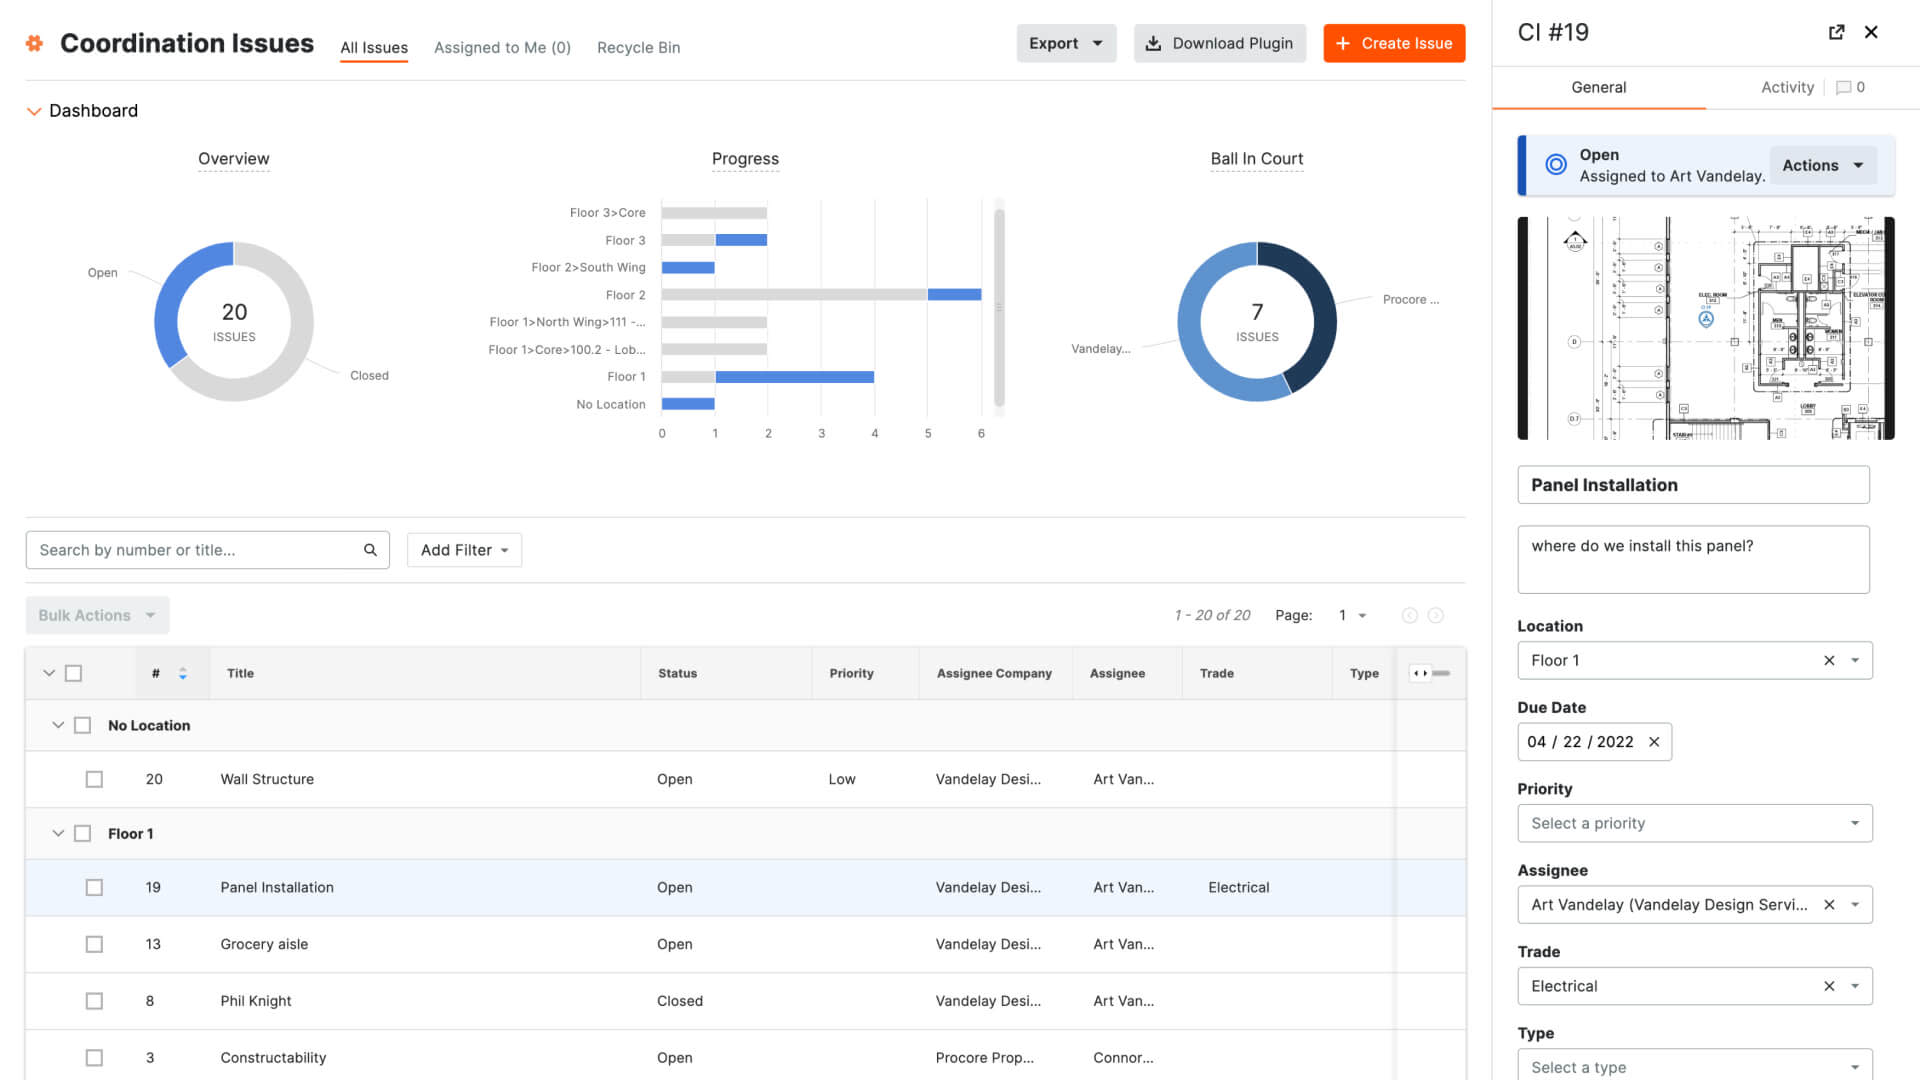Click the Download Plugin button
The image size is (1920, 1080).
coord(1221,44)
